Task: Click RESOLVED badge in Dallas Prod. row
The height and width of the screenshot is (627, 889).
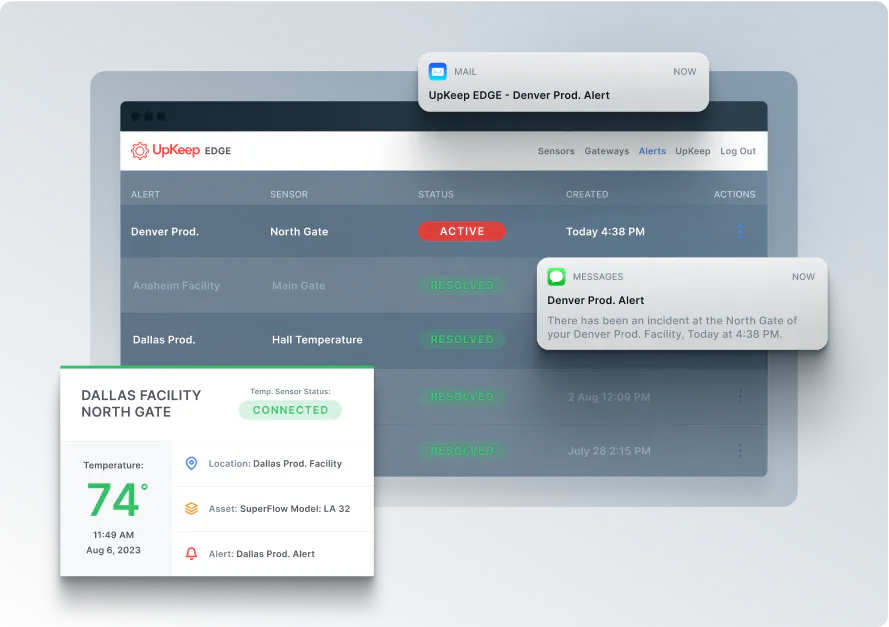Action: click(x=462, y=339)
